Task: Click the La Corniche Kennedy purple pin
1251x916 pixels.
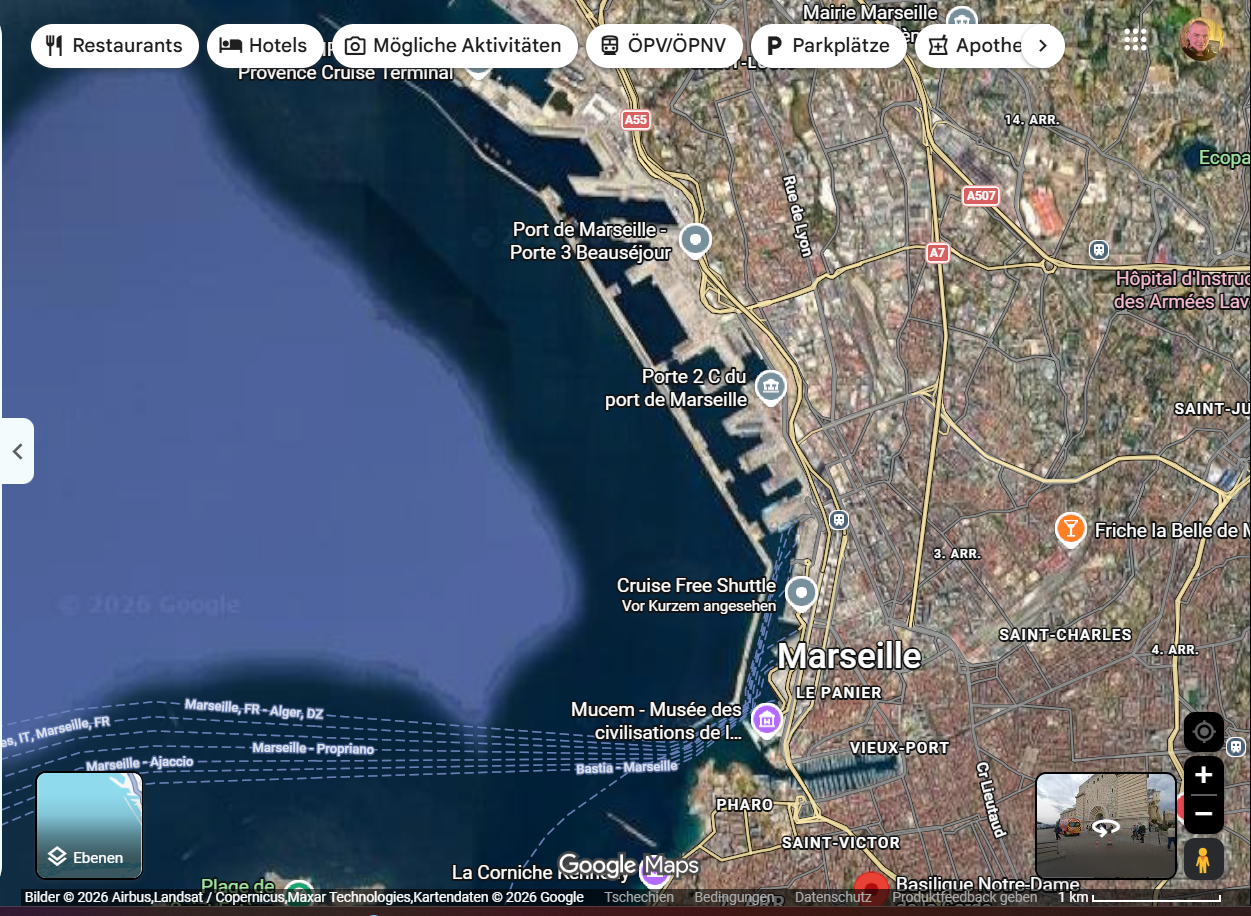Action: [x=654, y=874]
